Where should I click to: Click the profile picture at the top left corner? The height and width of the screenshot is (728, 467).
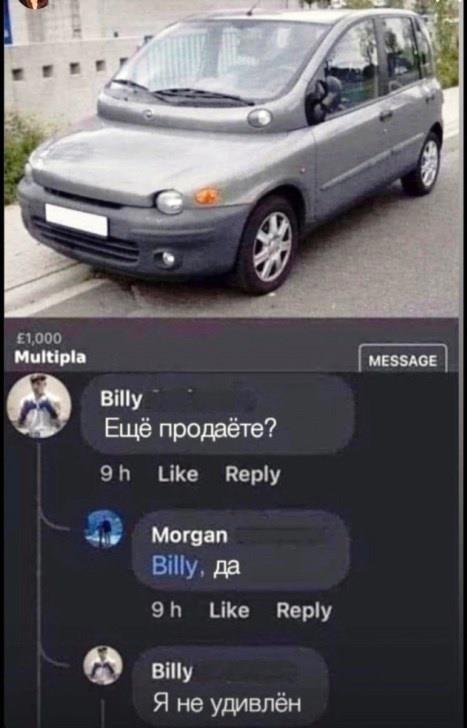[34, 4]
